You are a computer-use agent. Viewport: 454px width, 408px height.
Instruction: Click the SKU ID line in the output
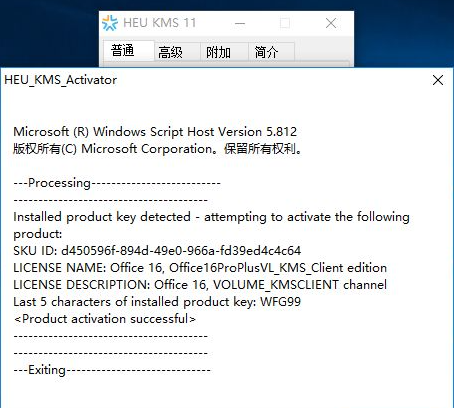[157, 250]
